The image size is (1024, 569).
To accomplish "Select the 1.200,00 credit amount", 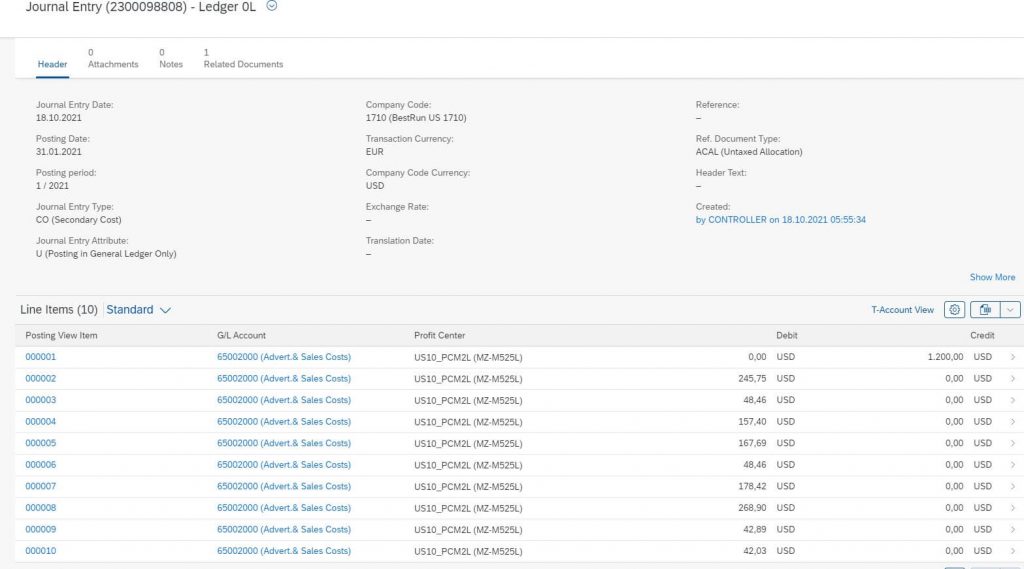I will click(945, 357).
